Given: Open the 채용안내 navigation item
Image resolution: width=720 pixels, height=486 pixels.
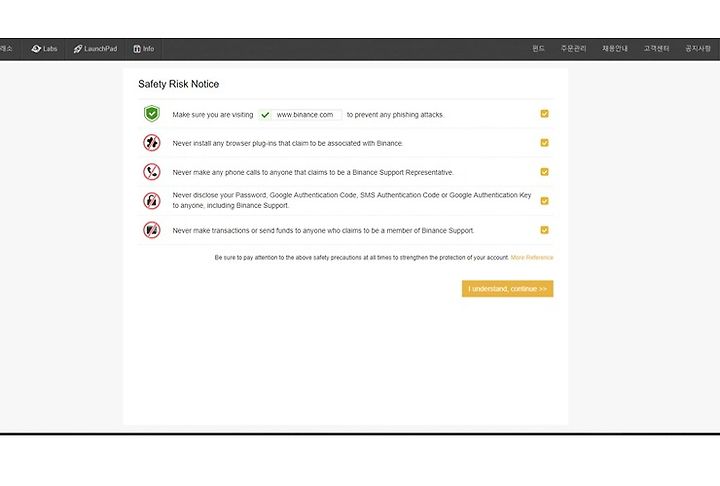Looking at the screenshot, I should coord(615,48).
